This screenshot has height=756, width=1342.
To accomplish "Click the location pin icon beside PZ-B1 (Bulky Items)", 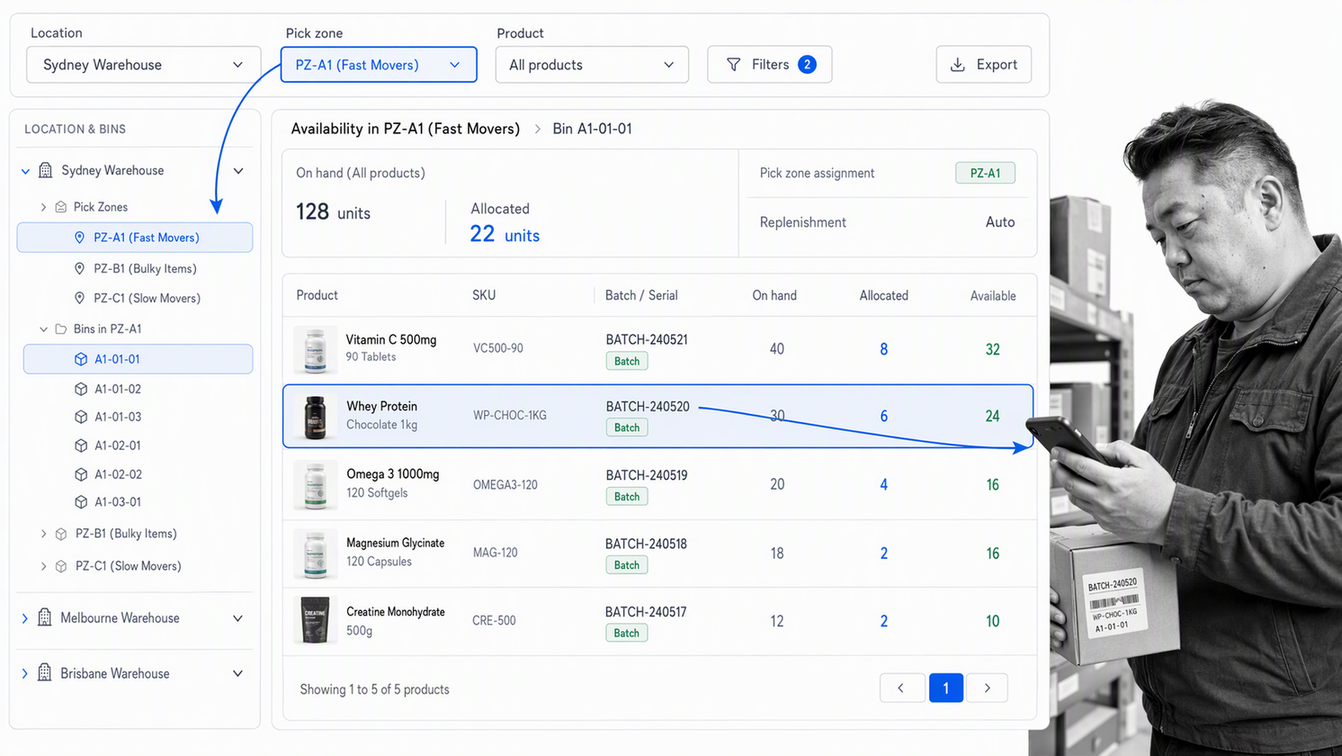I will pyautogui.click(x=80, y=268).
